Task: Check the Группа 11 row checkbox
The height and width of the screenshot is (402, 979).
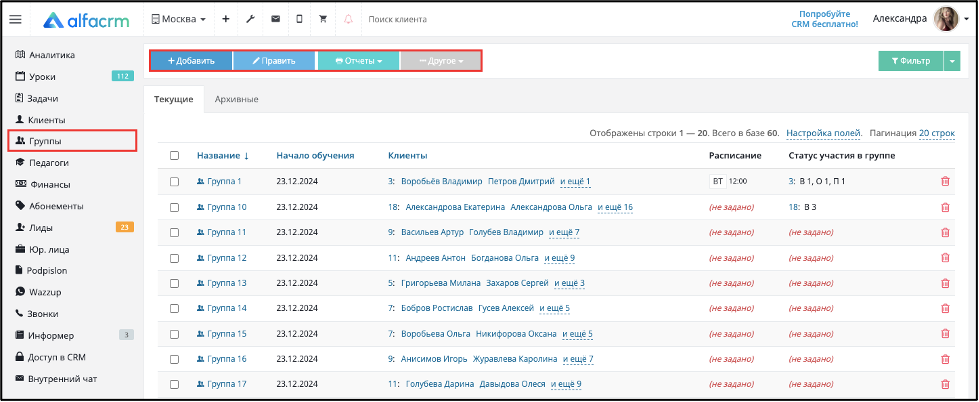Action: [175, 232]
